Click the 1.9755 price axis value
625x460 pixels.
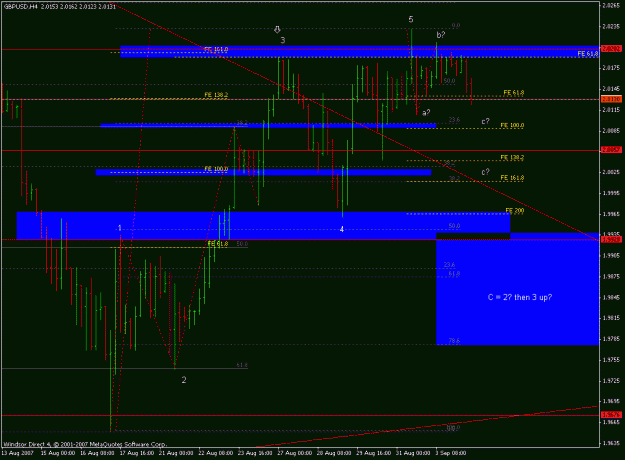tap(611, 360)
